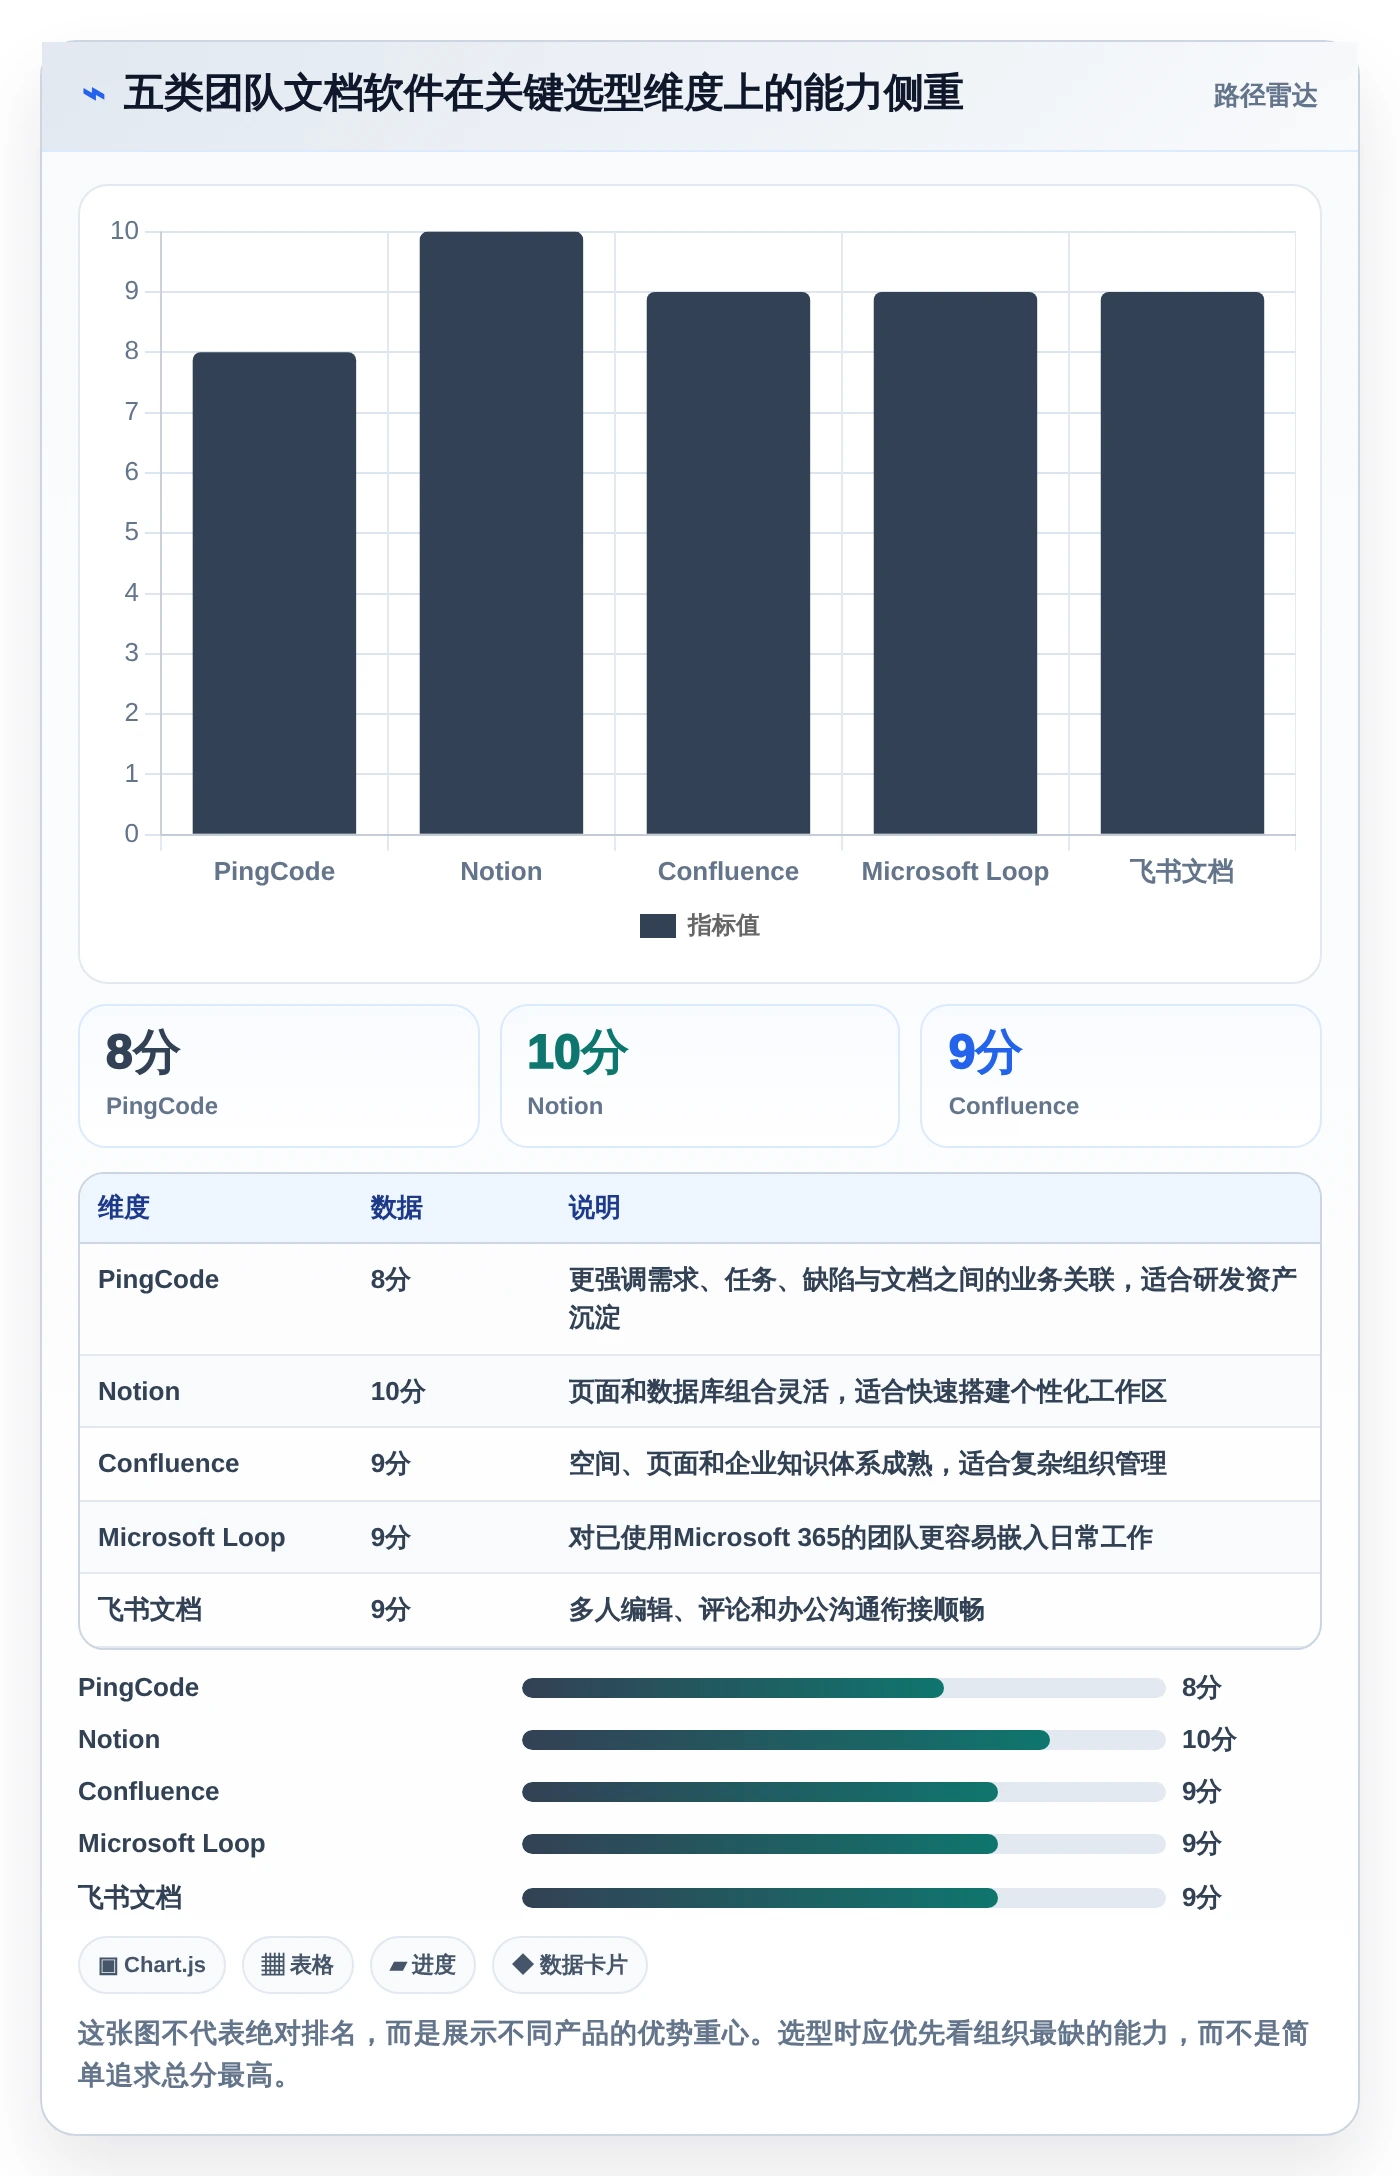Click the 数据卡片 tag chip
1400x2176 pixels.
pos(569,1965)
